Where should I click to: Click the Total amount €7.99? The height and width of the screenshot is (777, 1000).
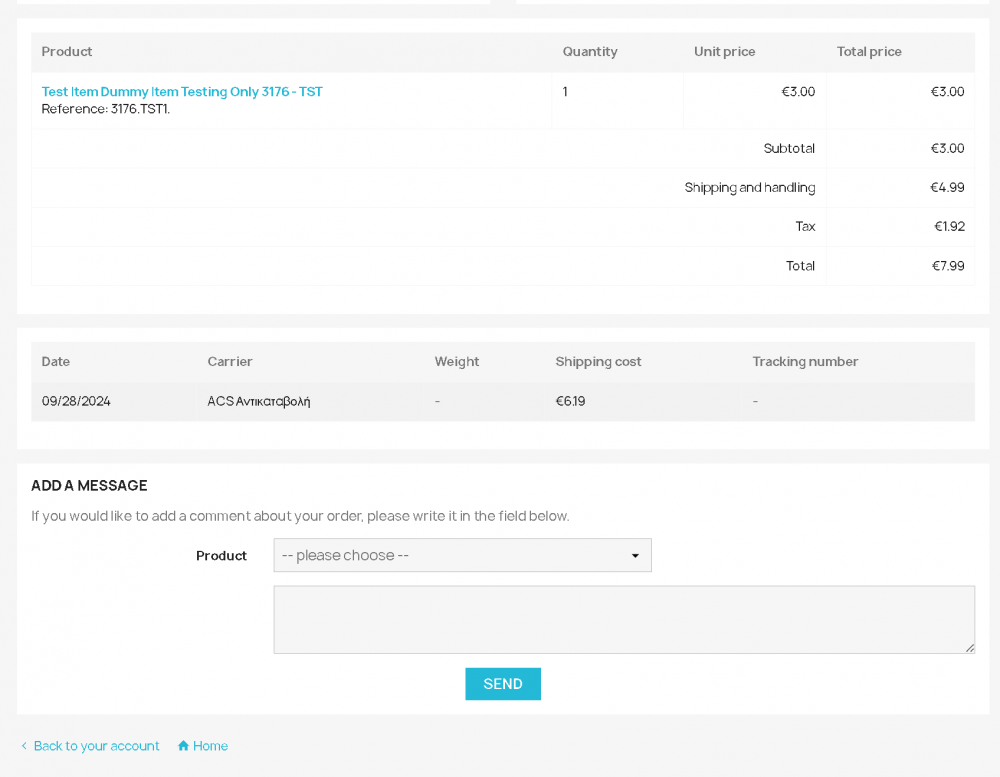click(948, 265)
